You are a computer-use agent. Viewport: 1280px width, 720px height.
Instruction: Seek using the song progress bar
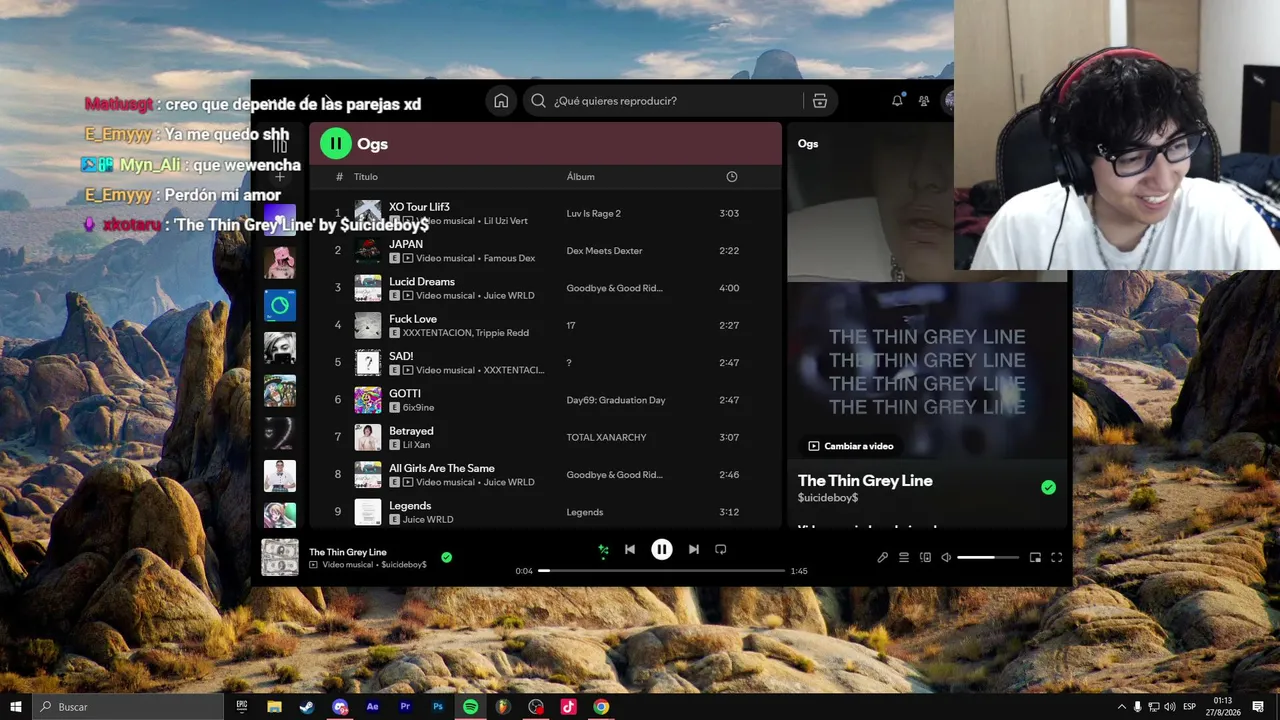pos(662,571)
